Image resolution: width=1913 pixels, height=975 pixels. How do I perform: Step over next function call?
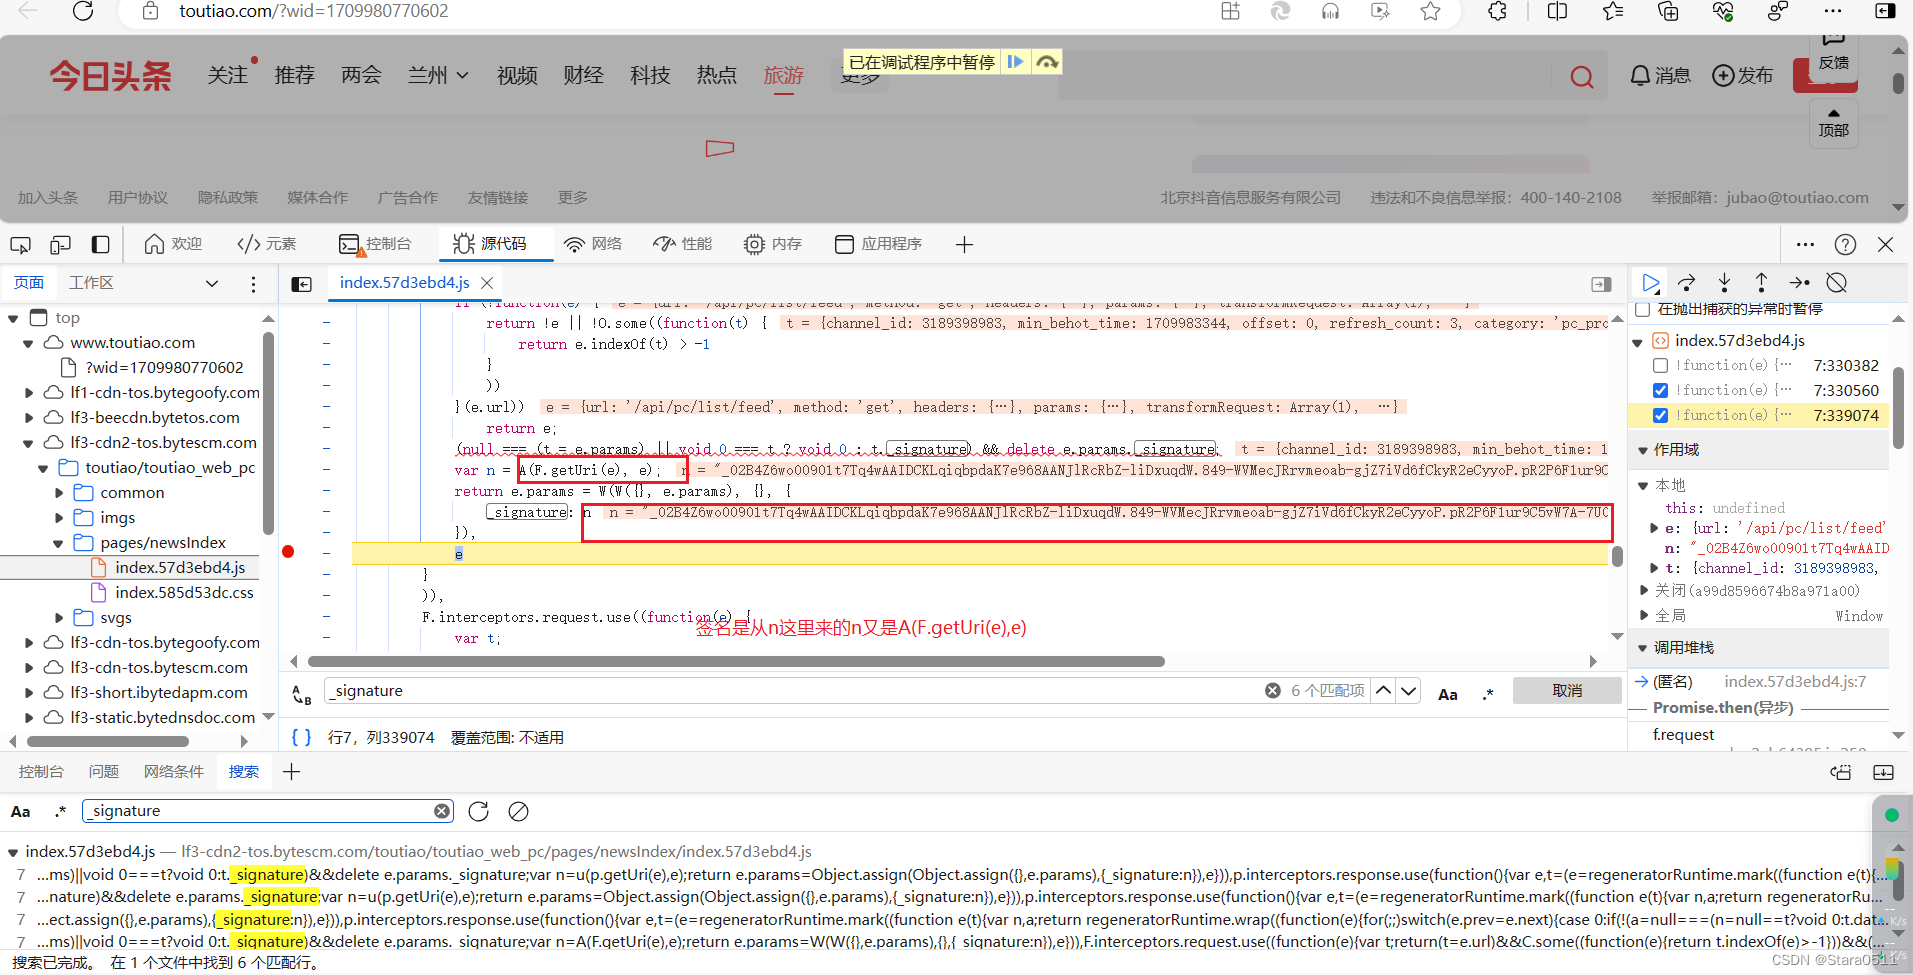coord(1687,283)
